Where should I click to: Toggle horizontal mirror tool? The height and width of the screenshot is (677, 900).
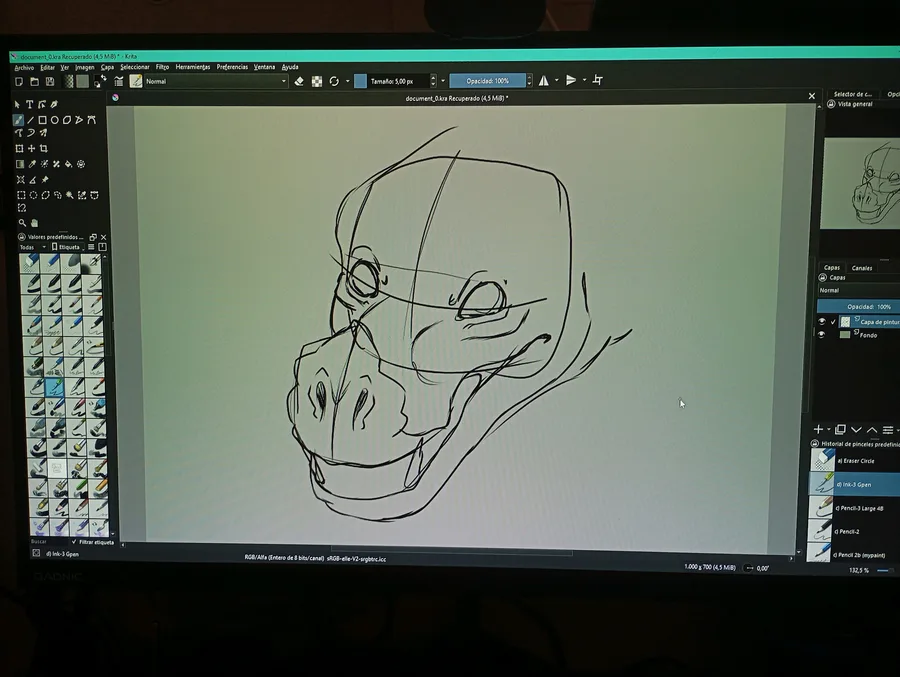tap(544, 81)
